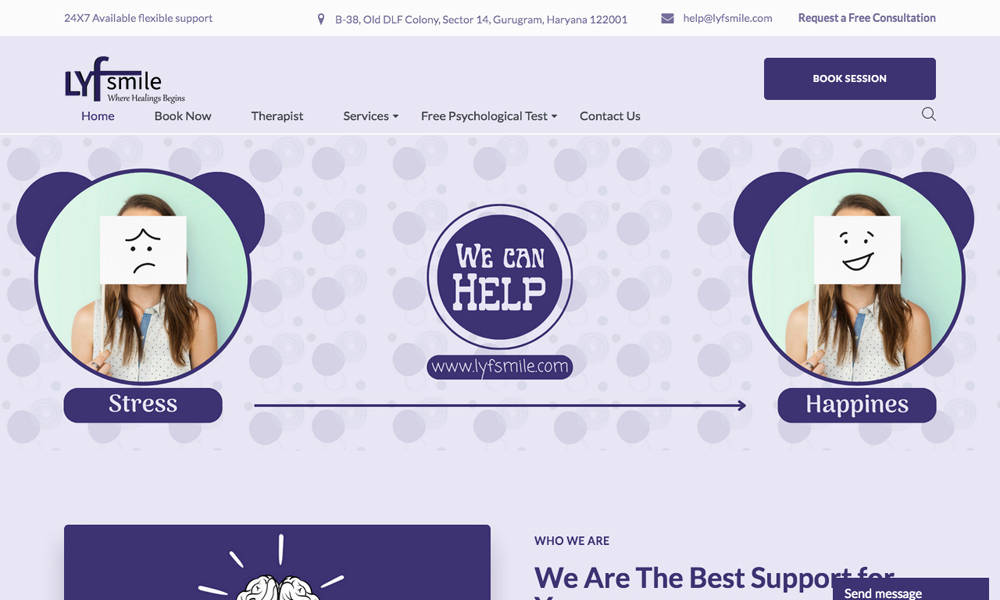Open the Therapist page
Screen dimensions: 1000x600
point(277,116)
